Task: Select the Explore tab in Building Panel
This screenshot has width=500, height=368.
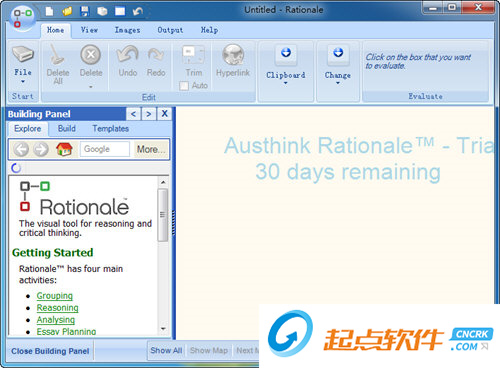Action: [x=28, y=129]
